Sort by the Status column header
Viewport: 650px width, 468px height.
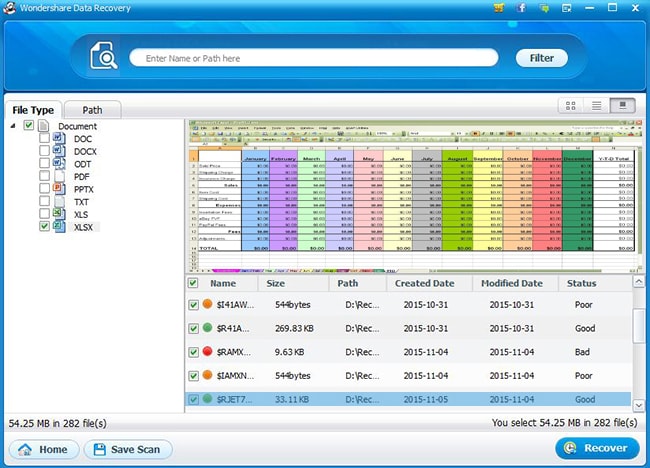595,283
